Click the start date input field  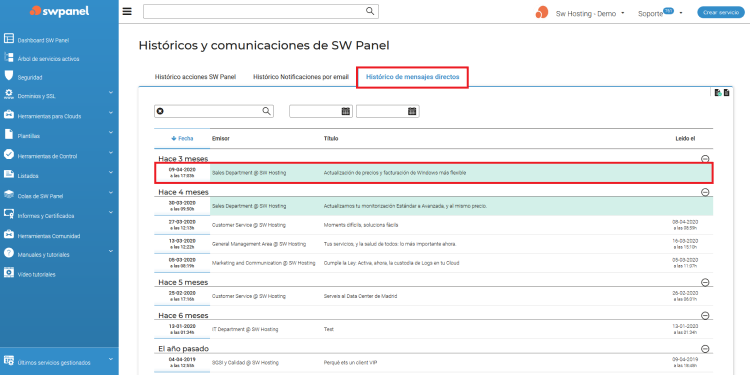click(320, 111)
